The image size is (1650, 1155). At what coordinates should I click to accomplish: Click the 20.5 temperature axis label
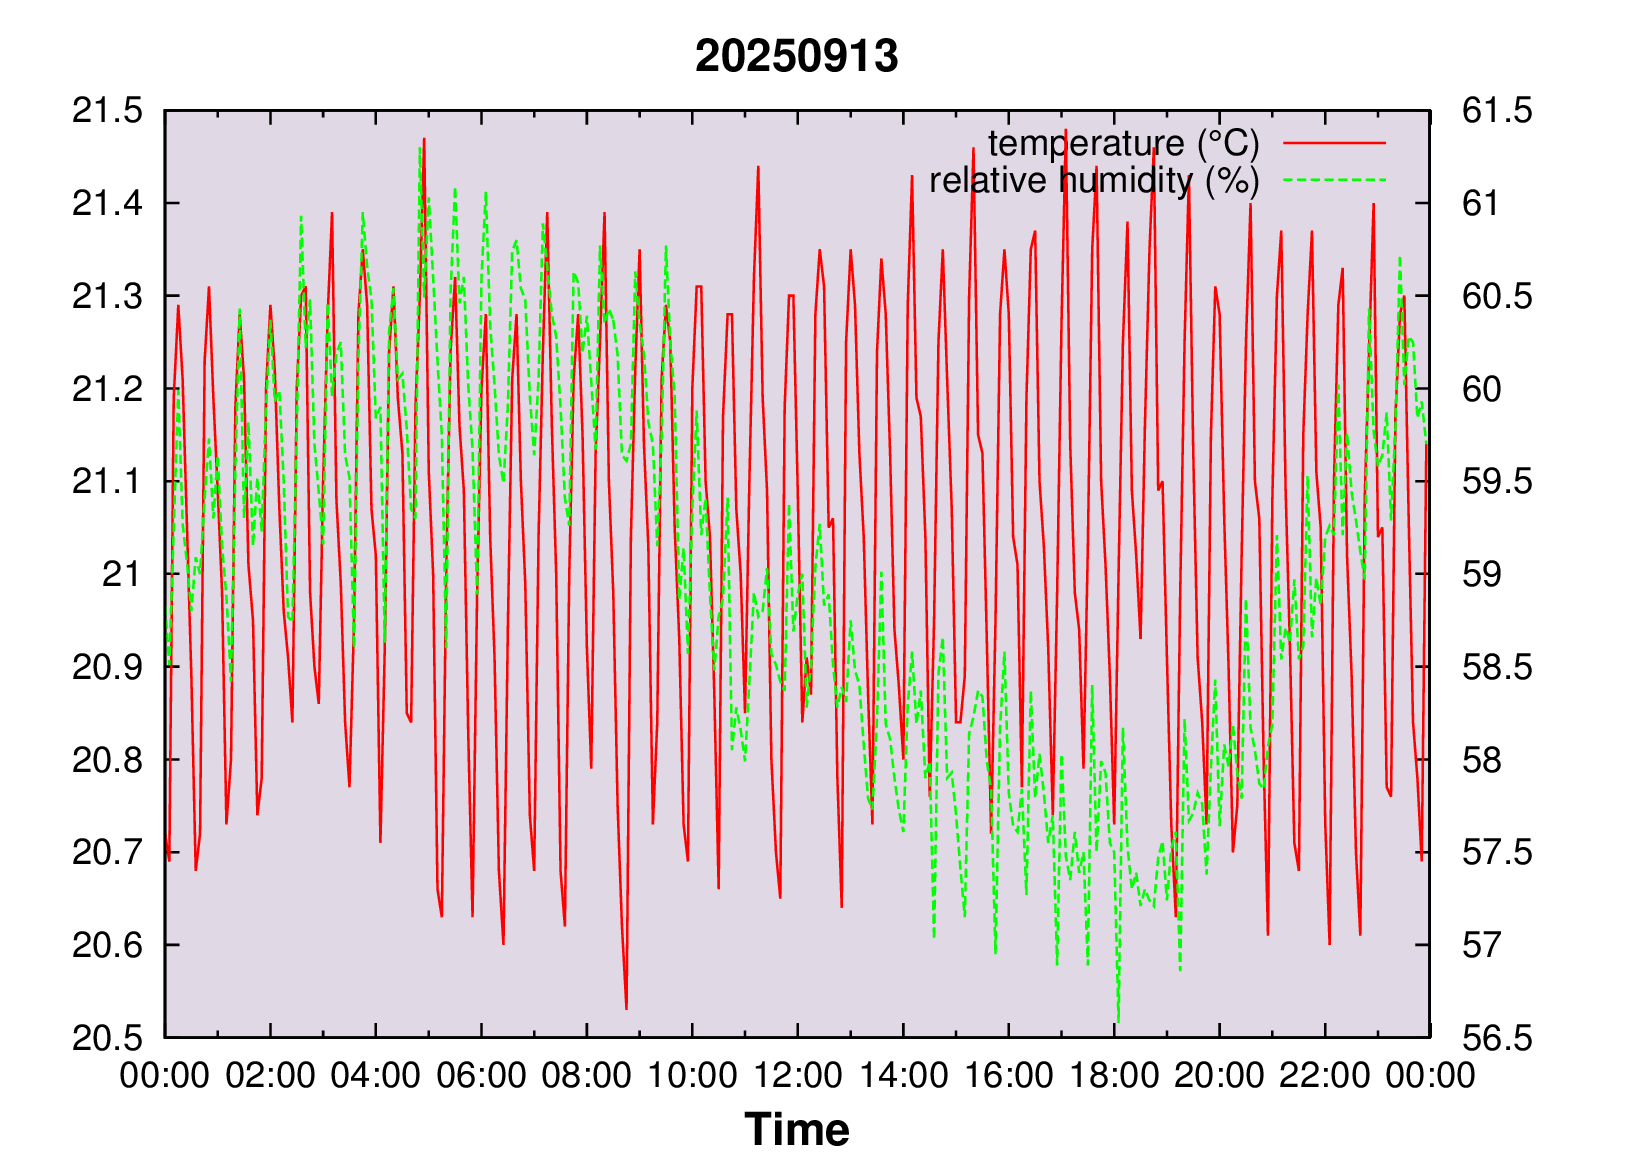point(107,1038)
